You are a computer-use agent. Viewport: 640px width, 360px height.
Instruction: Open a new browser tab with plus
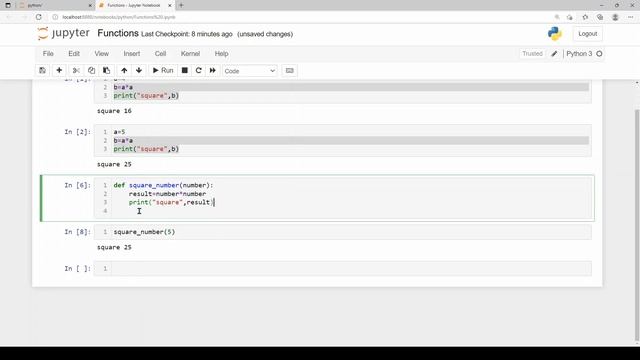(181, 5)
